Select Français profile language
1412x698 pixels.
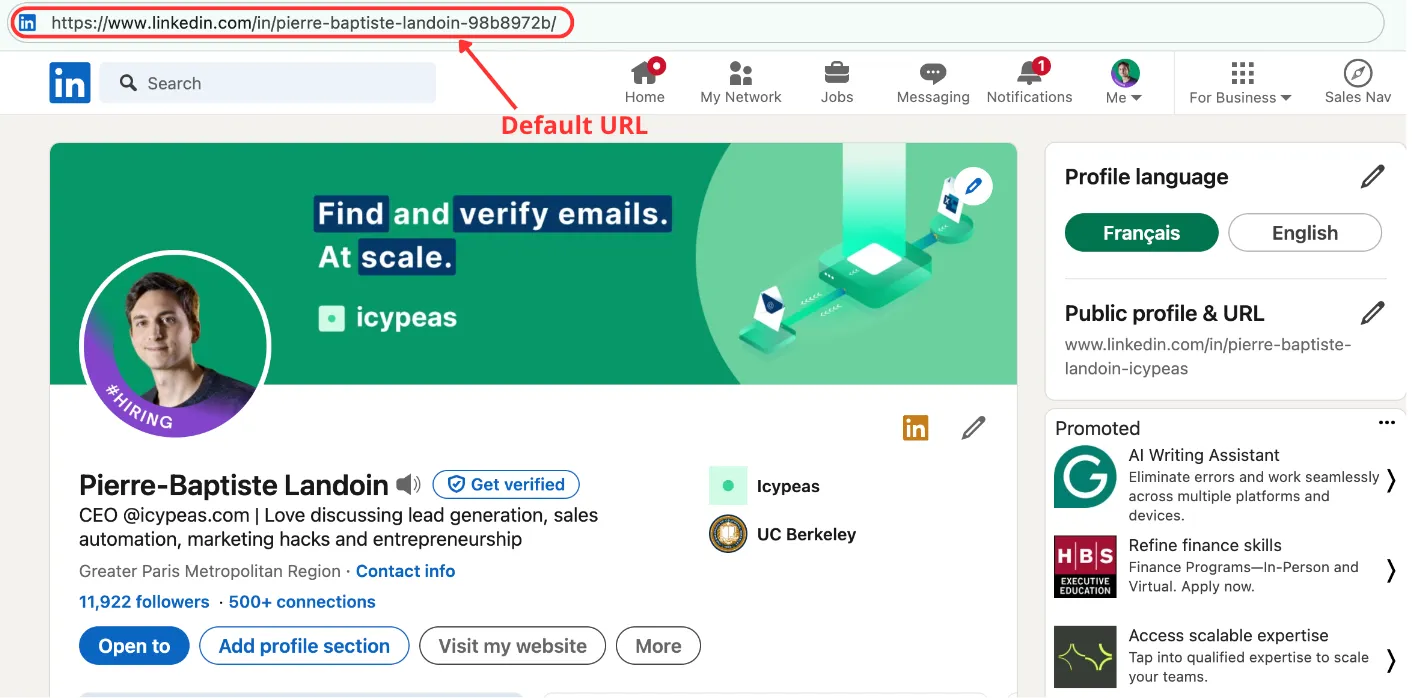1141,233
